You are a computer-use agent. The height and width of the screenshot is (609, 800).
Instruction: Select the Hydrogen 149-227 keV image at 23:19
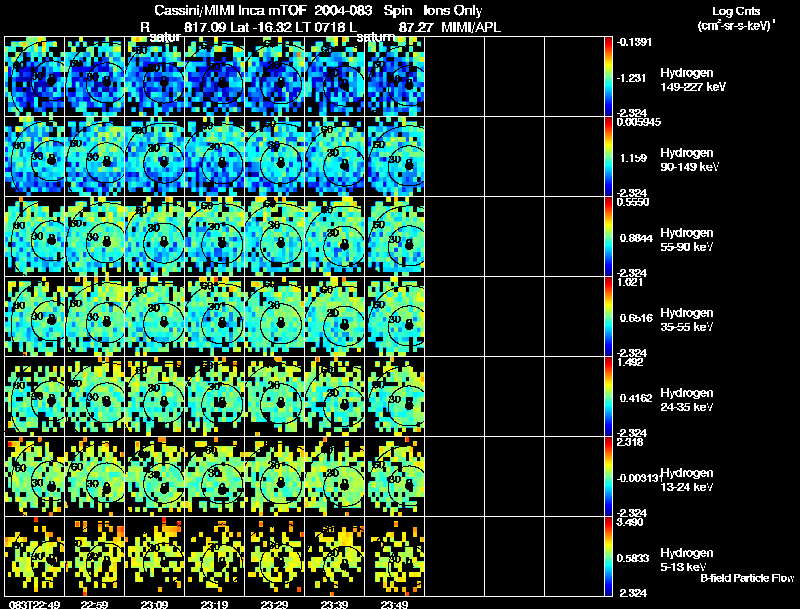tap(214, 76)
